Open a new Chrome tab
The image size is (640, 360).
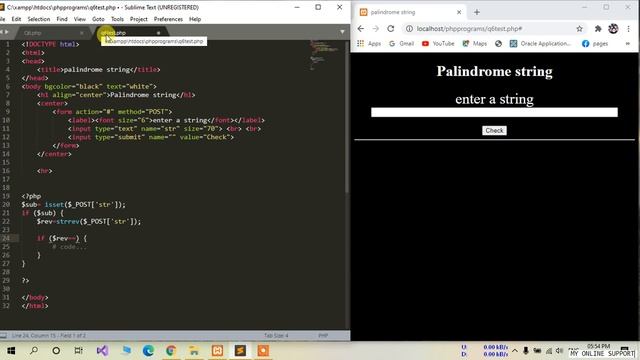(477, 12)
